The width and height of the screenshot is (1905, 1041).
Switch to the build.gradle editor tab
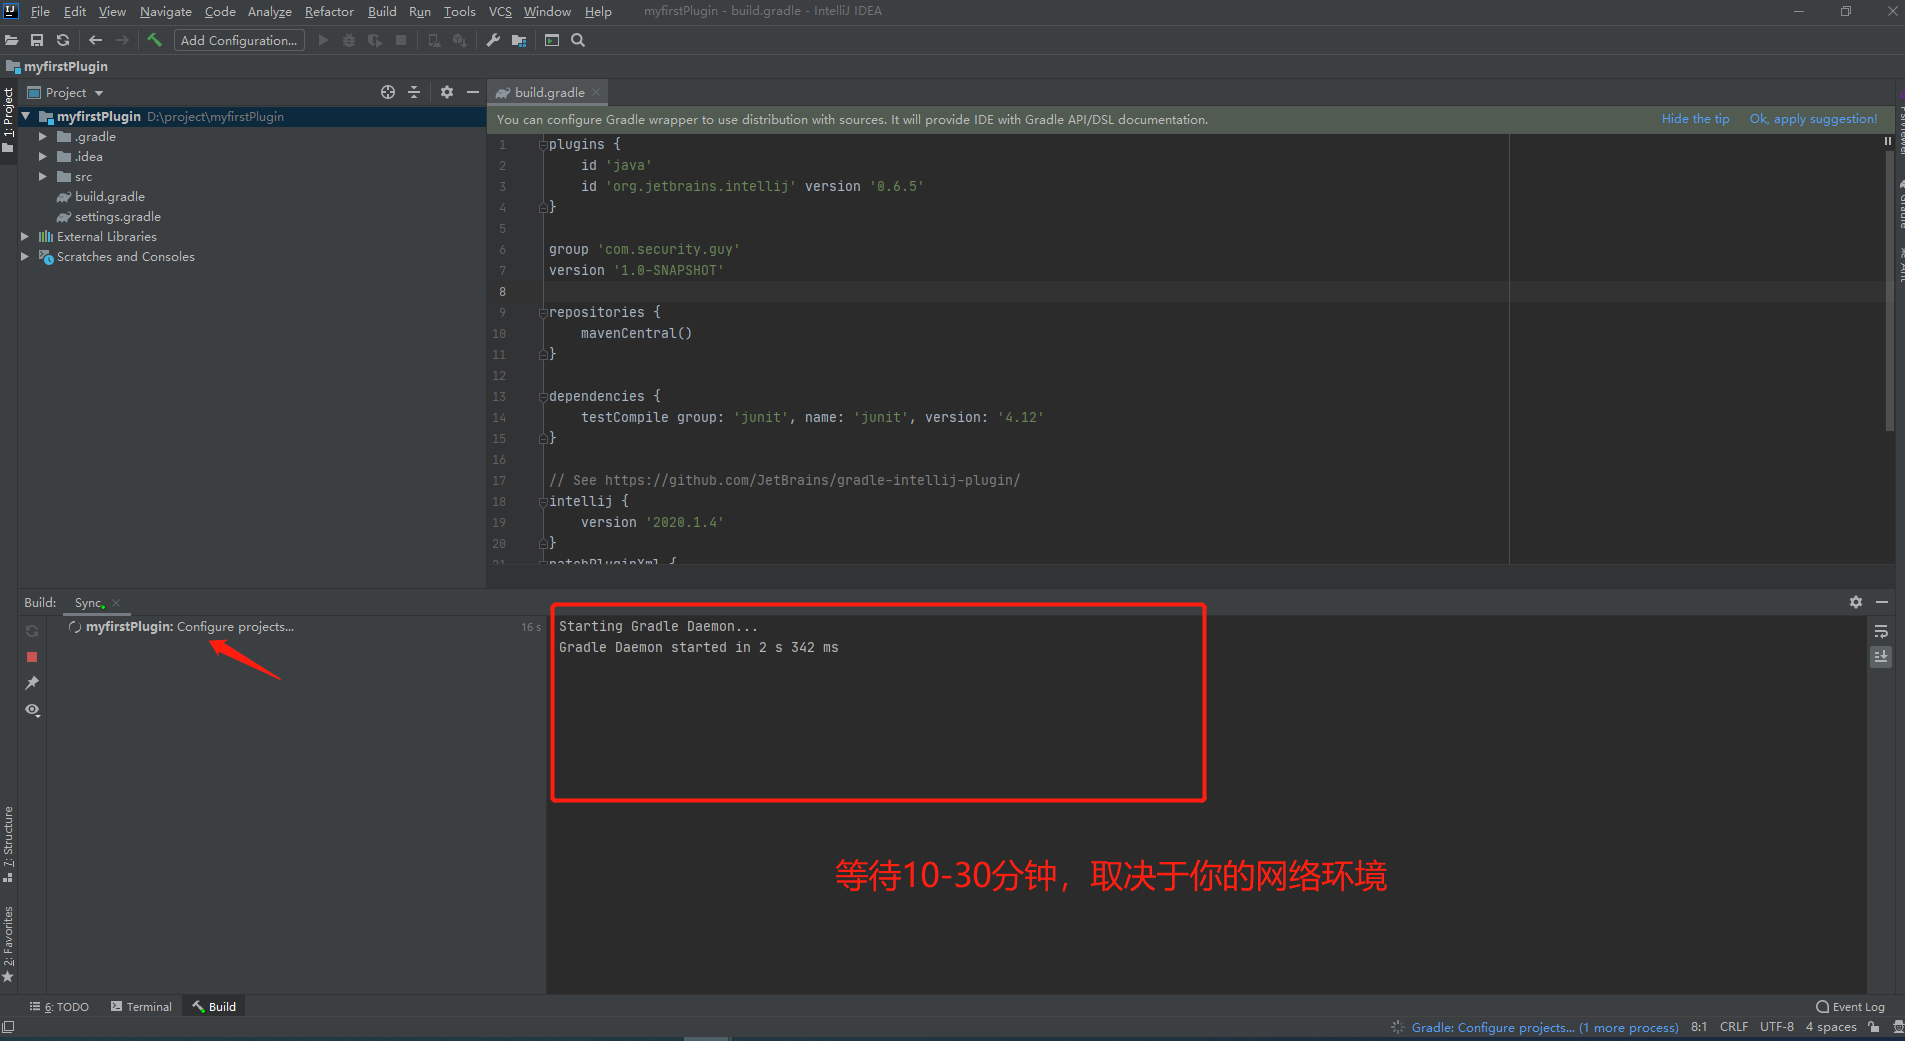pyautogui.click(x=549, y=92)
